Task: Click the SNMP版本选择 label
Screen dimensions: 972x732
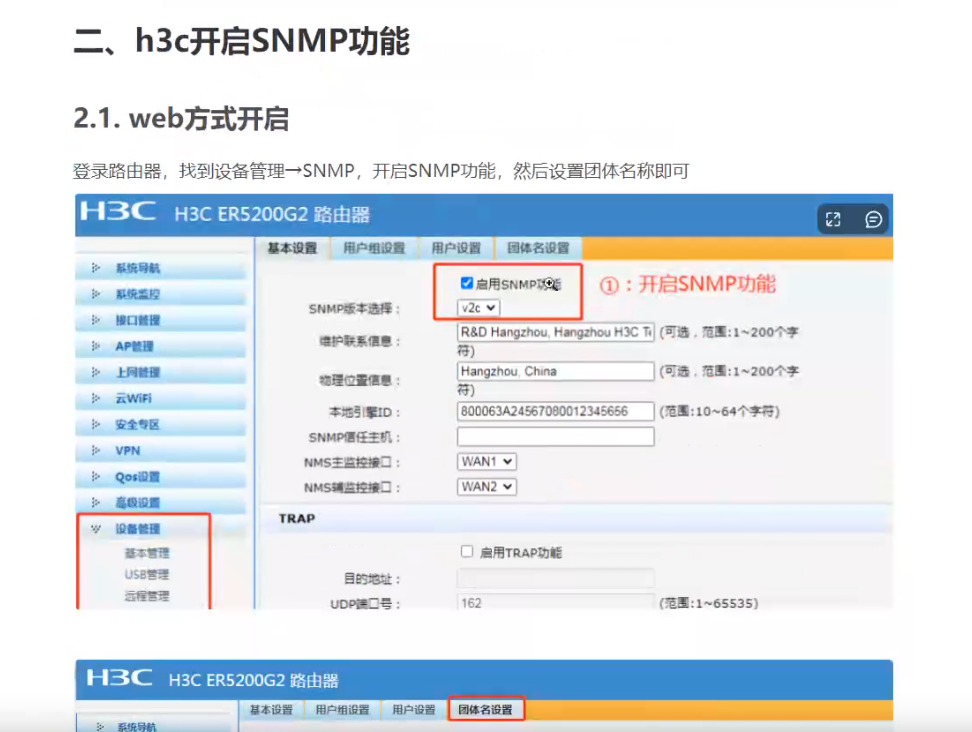Action: pos(355,309)
